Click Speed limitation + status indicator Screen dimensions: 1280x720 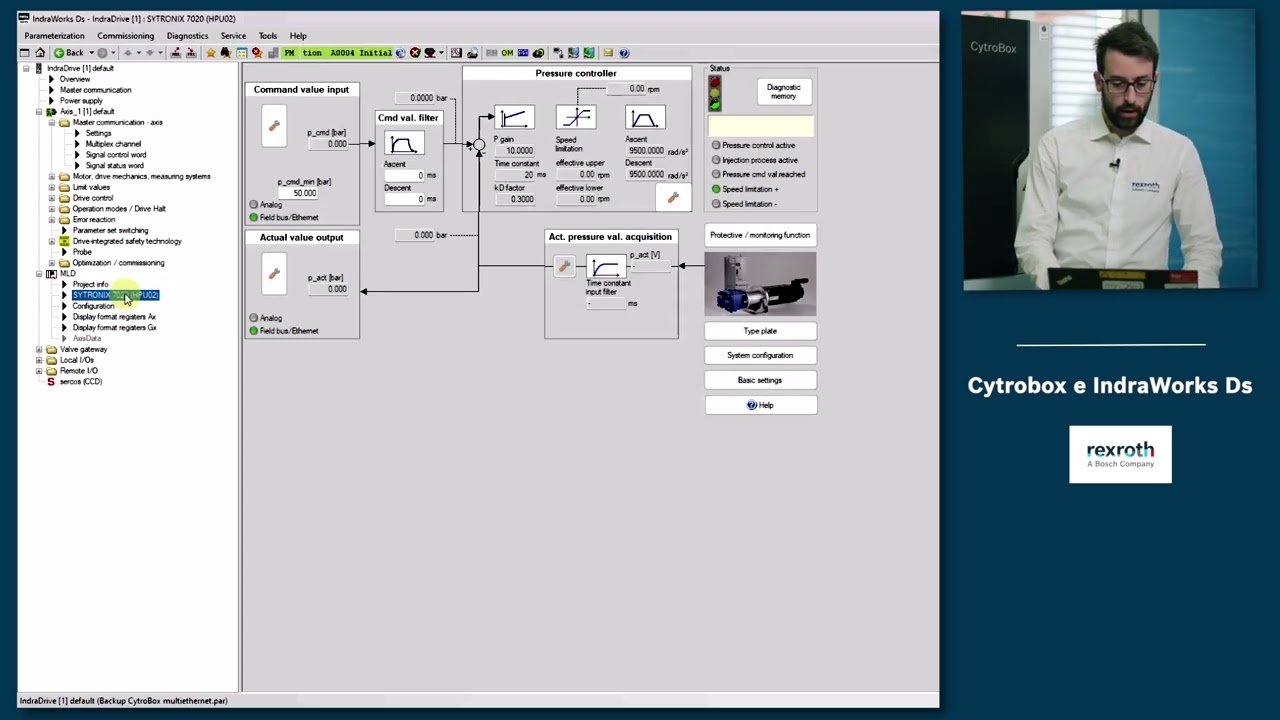coord(716,189)
